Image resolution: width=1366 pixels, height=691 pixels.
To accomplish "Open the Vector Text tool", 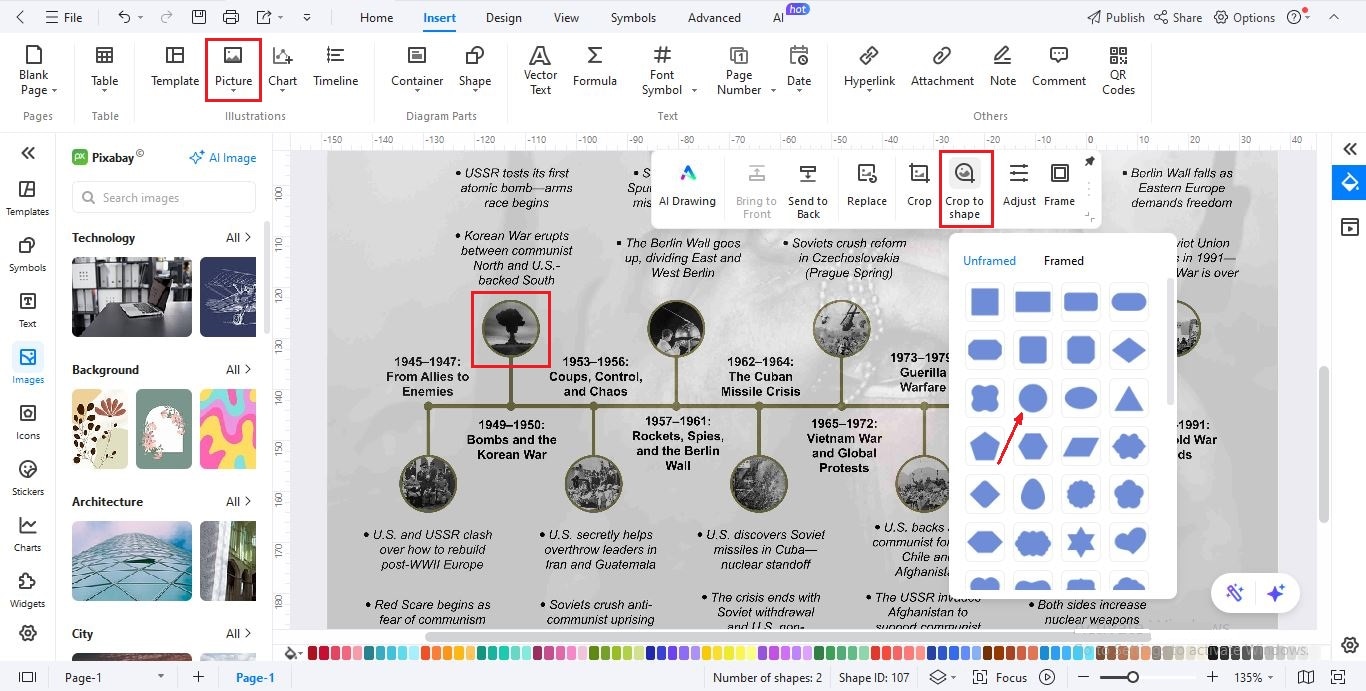I will click(x=540, y=70).
